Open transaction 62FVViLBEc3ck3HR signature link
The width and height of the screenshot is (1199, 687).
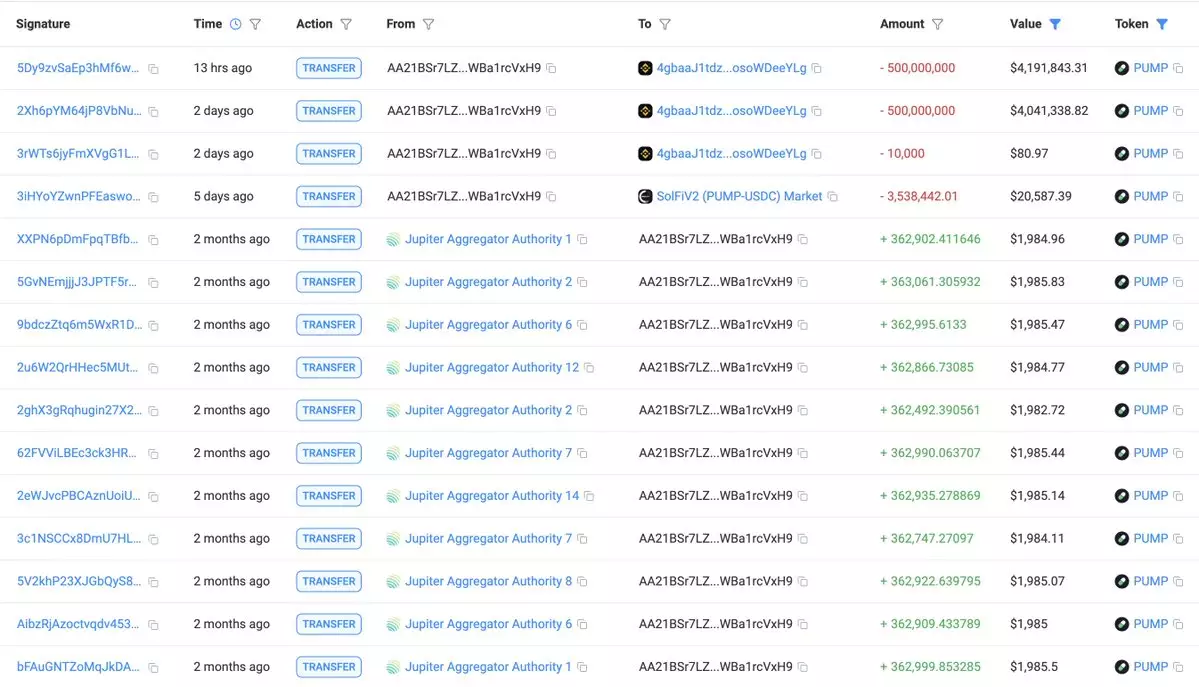coord(76,453)
